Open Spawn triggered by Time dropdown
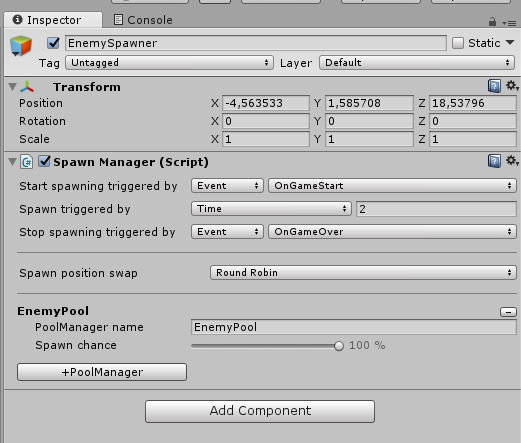521x443 pixels. (271, 209)
